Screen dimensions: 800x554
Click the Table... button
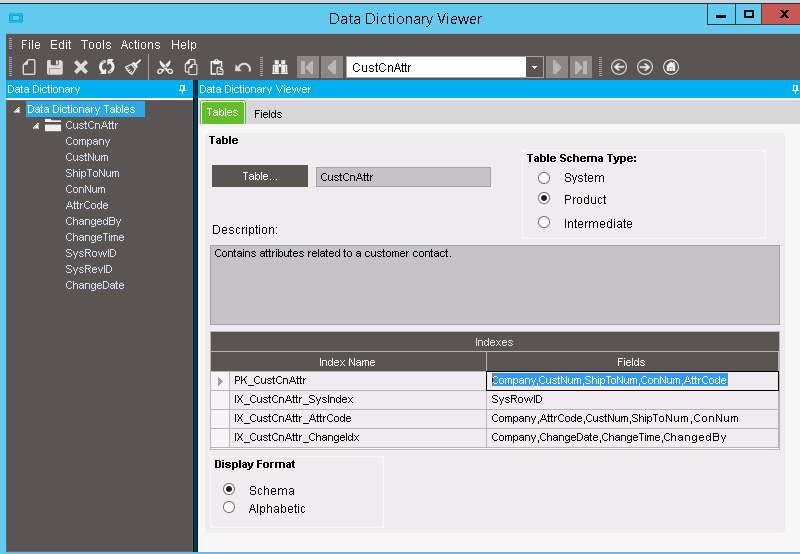[x=260, y=177]
